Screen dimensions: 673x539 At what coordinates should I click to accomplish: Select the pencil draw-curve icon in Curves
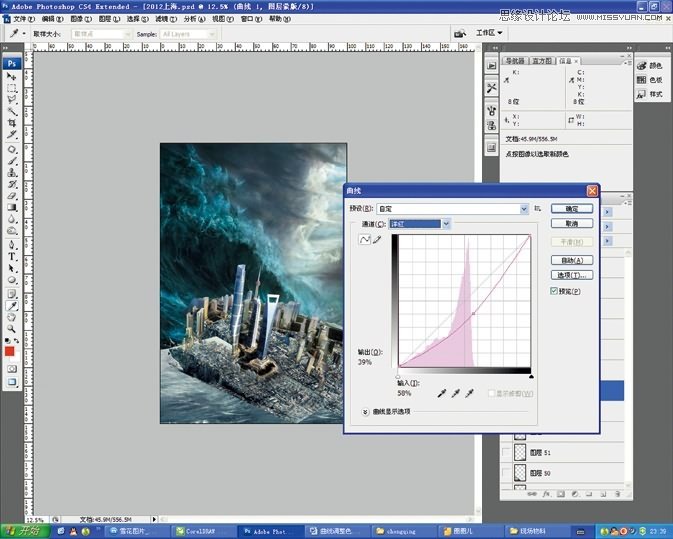[377, 239]
